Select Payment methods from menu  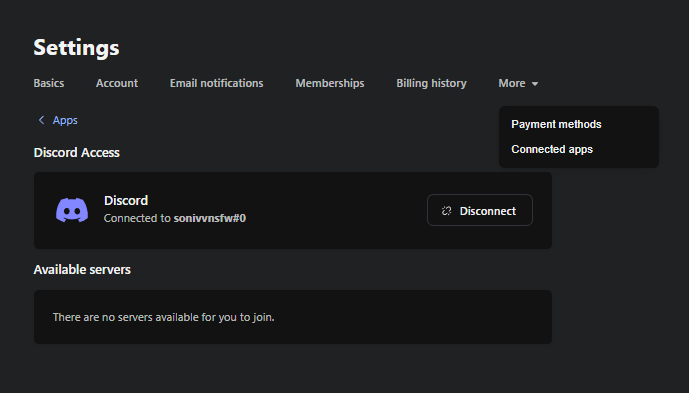556,124
